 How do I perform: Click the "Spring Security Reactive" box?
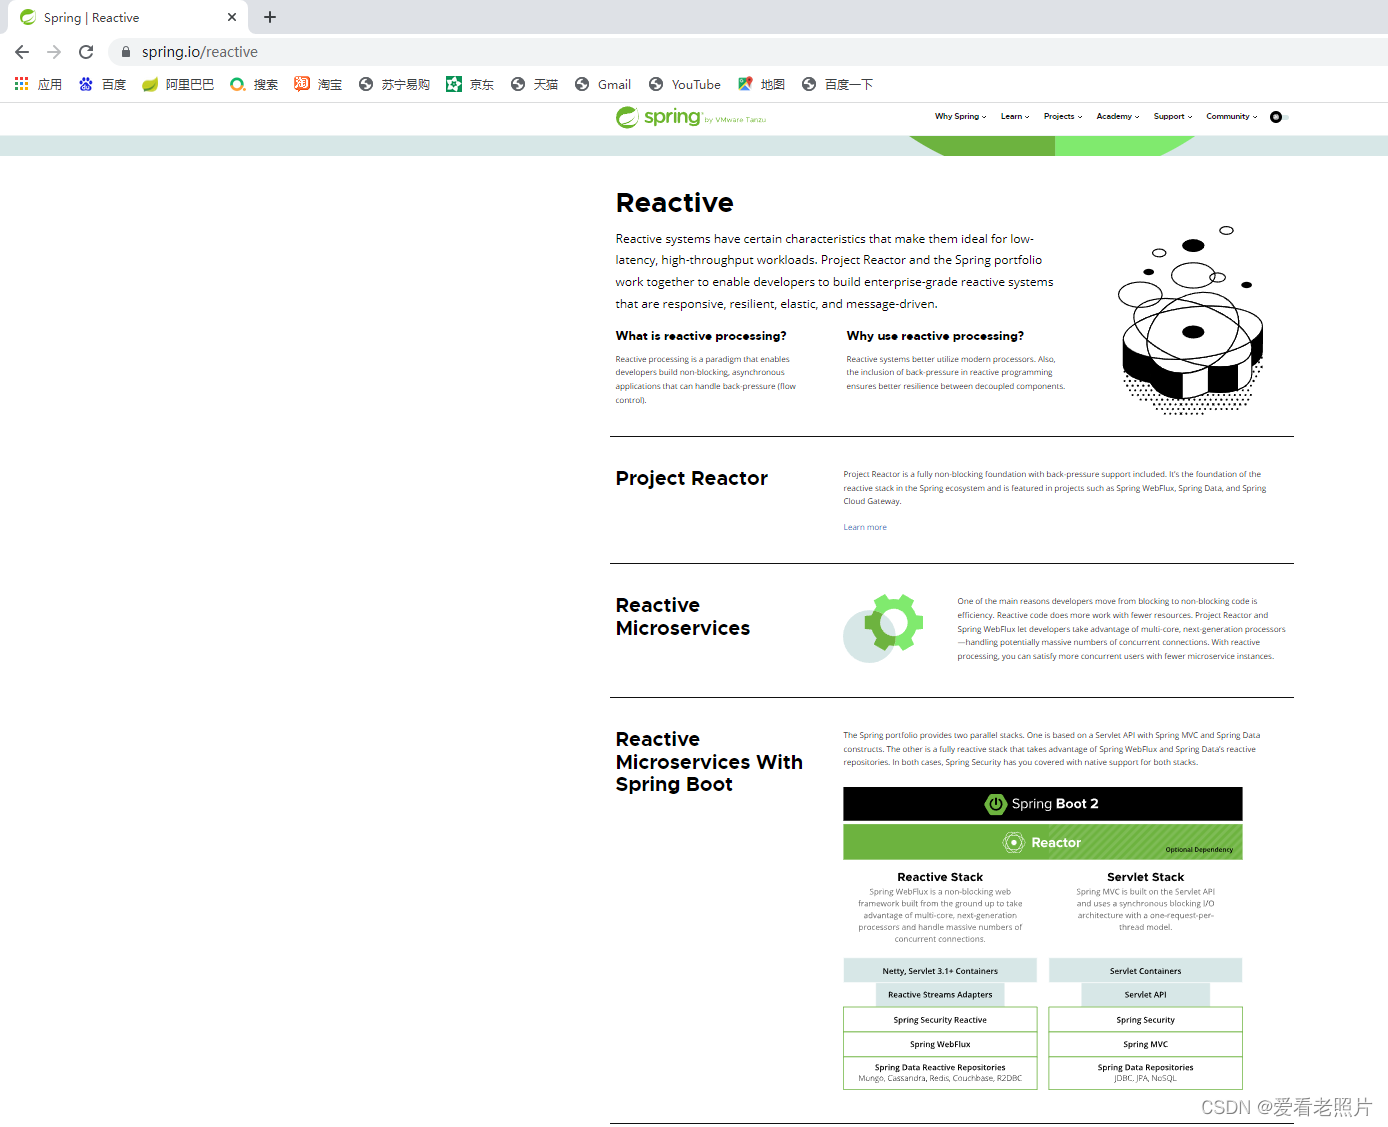click(x=940, y=1020)
